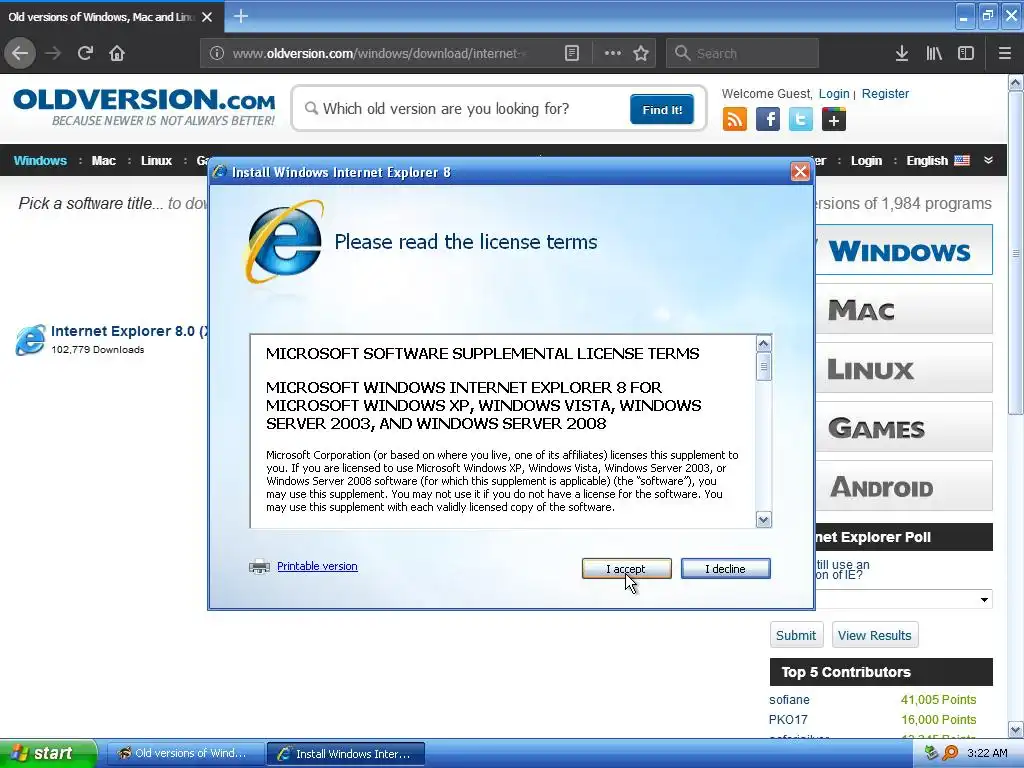Click the View Results poll button
The image size is (1024, 768).
[874, 635]
